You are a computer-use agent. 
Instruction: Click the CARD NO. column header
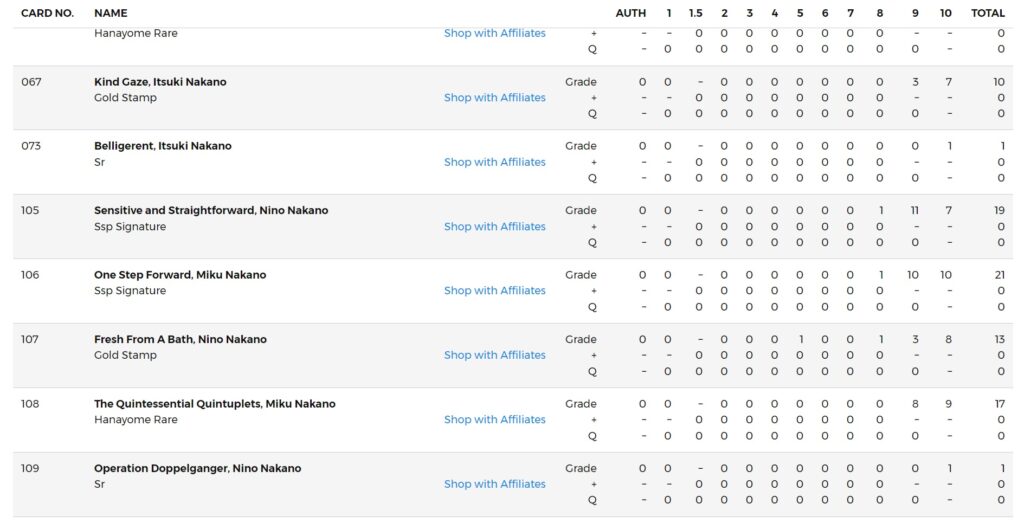coord(48,13)
